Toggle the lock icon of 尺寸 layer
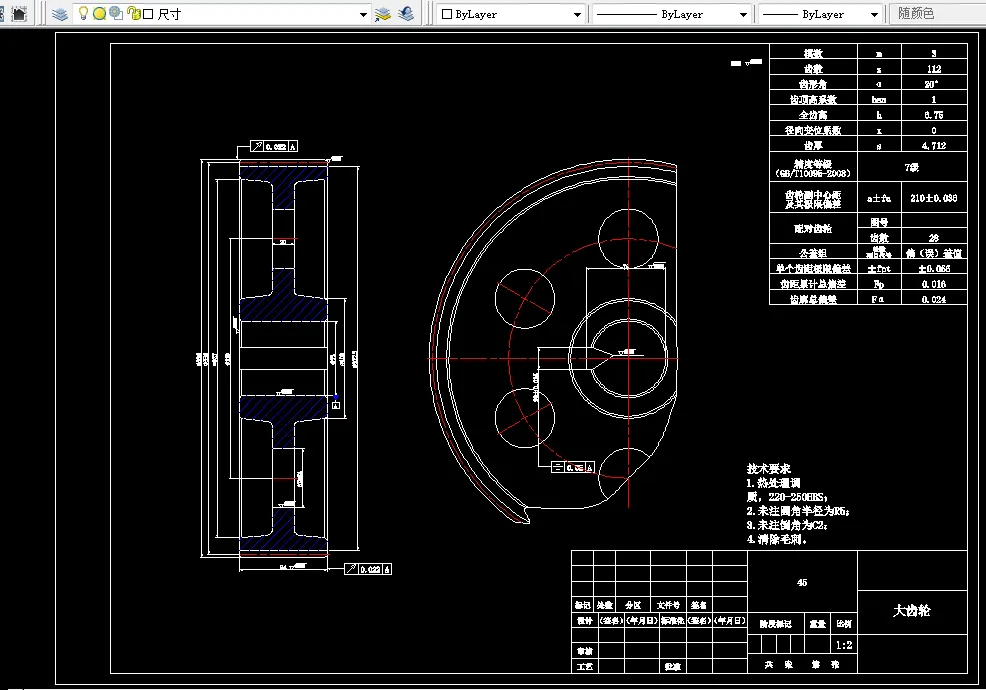Screen dimensions: 986x690 coord(133,13)
